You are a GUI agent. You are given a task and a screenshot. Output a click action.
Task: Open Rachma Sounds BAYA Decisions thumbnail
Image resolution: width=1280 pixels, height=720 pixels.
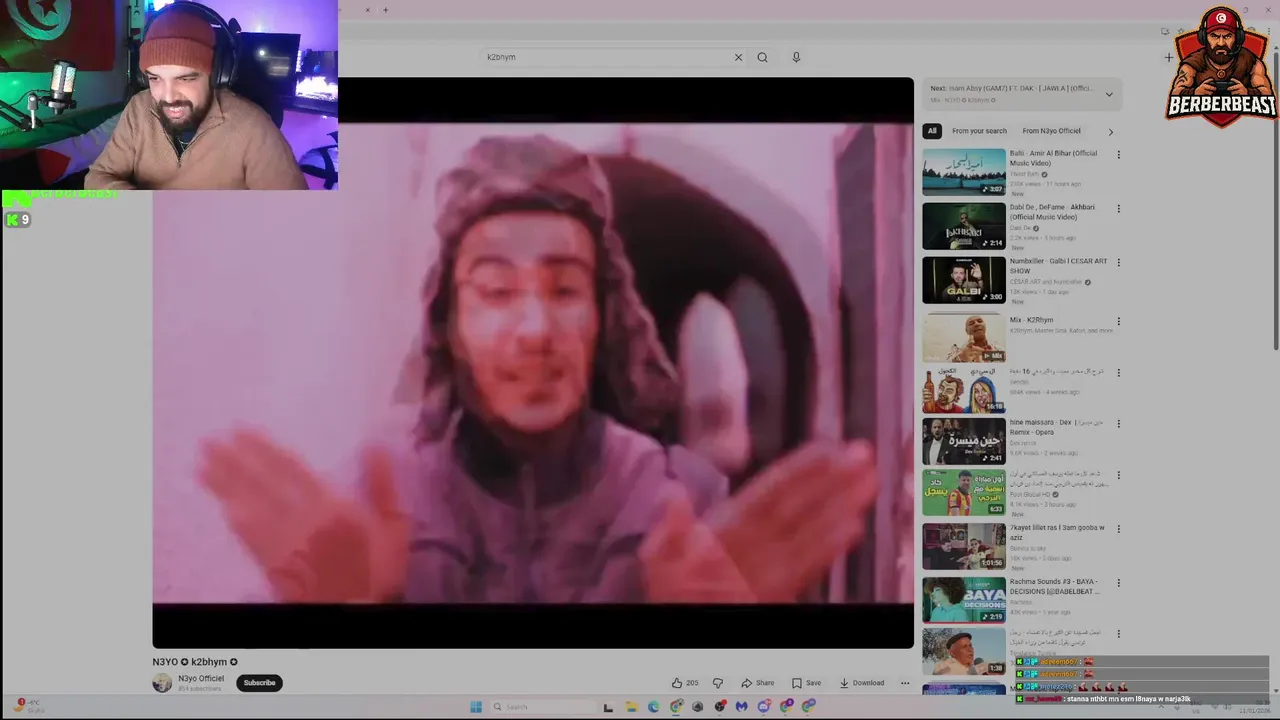coord(964,600)
